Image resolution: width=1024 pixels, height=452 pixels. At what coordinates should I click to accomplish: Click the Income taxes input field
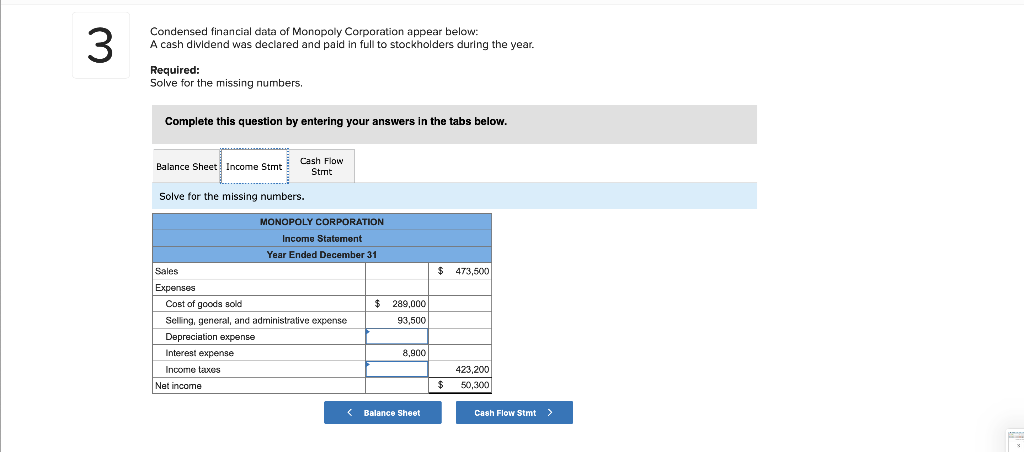pos(396,369)
